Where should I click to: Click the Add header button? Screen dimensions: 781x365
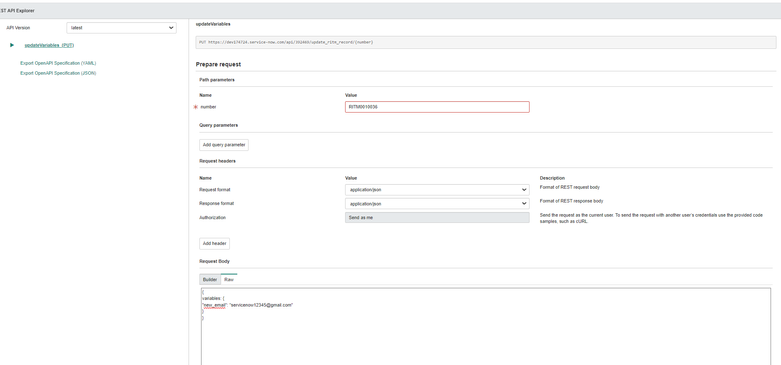[214, 243]
